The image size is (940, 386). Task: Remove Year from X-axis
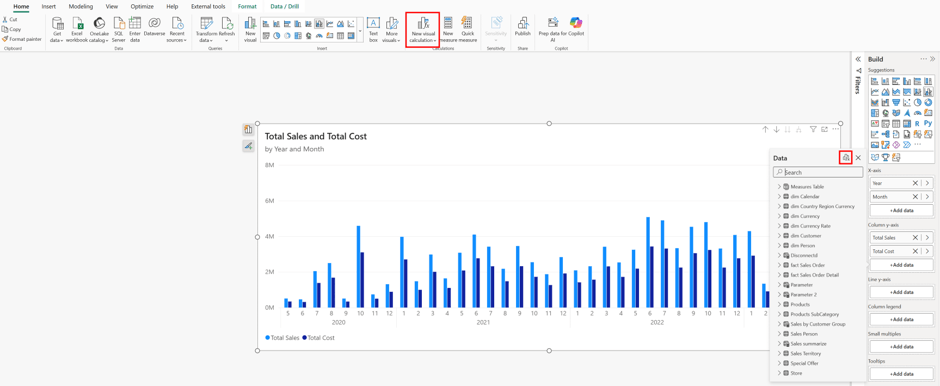(x=915, y=183)
